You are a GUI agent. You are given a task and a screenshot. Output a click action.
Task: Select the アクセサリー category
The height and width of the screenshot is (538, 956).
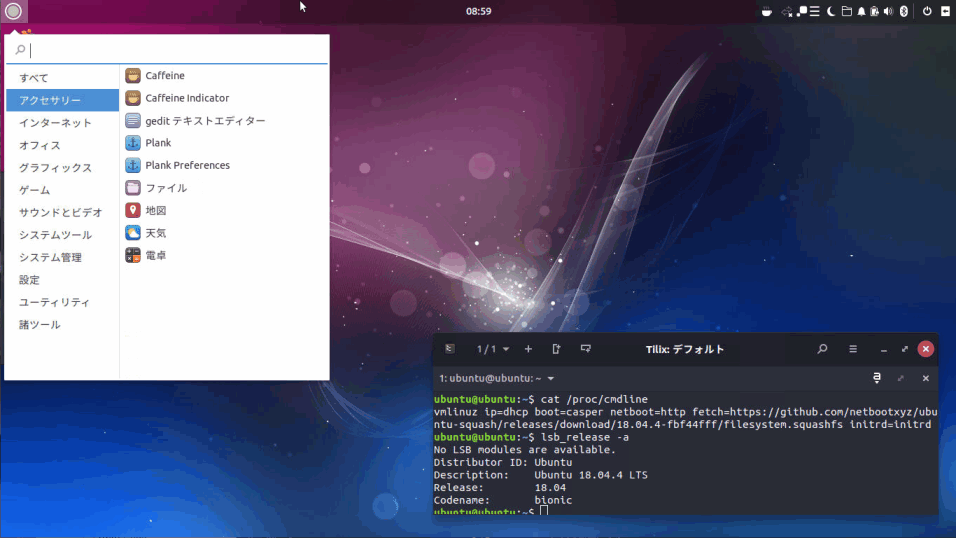pyautogui.click(x=62, y=100)
